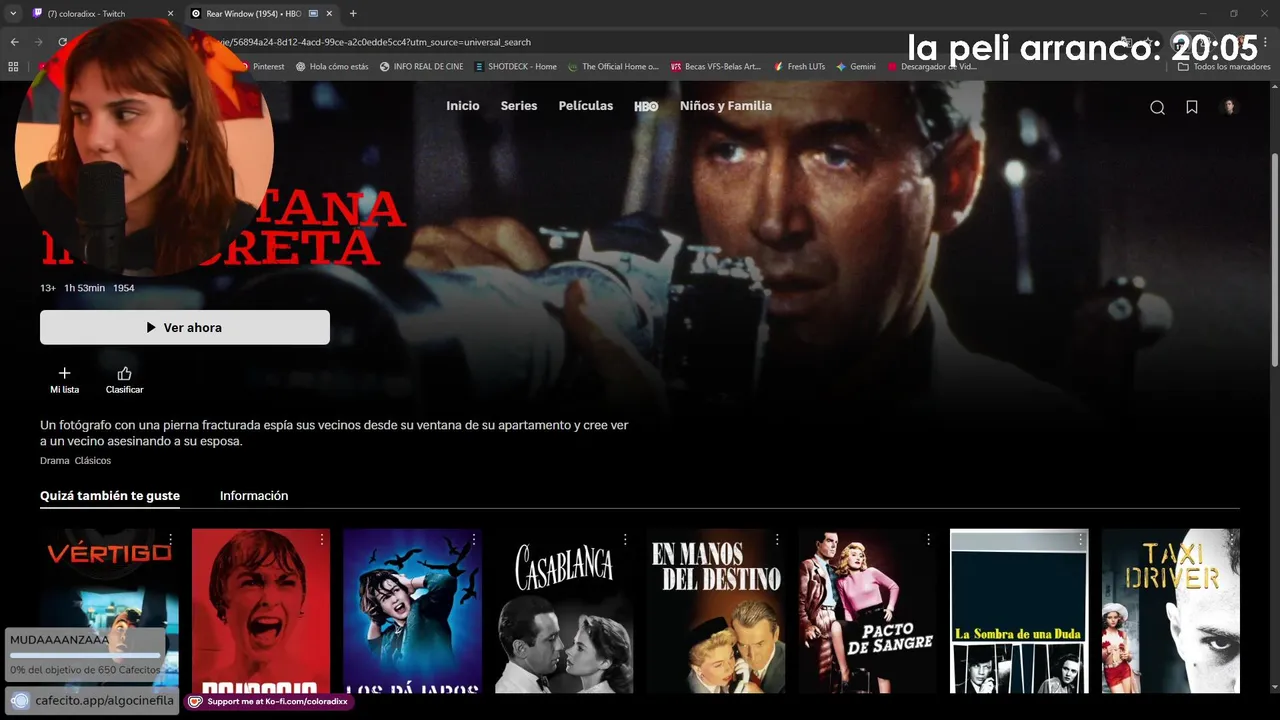Screen dimensions: 1280x720
Task: Click the MUDAAAANZAAA goal progress bar
Action: (x=85, y=656)
